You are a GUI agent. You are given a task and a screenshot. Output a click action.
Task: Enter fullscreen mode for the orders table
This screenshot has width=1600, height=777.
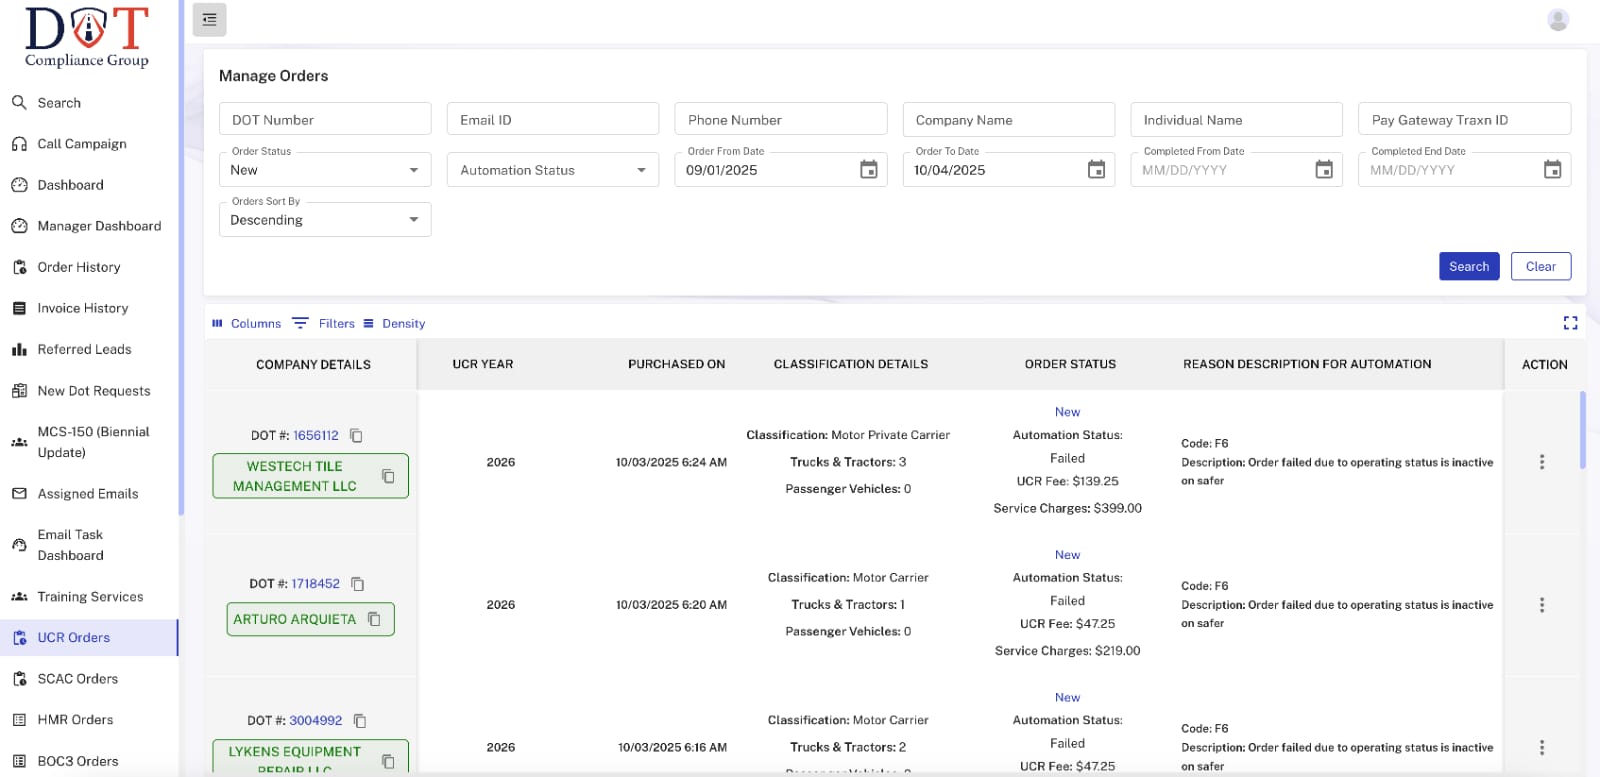(x=1570, y=323)
